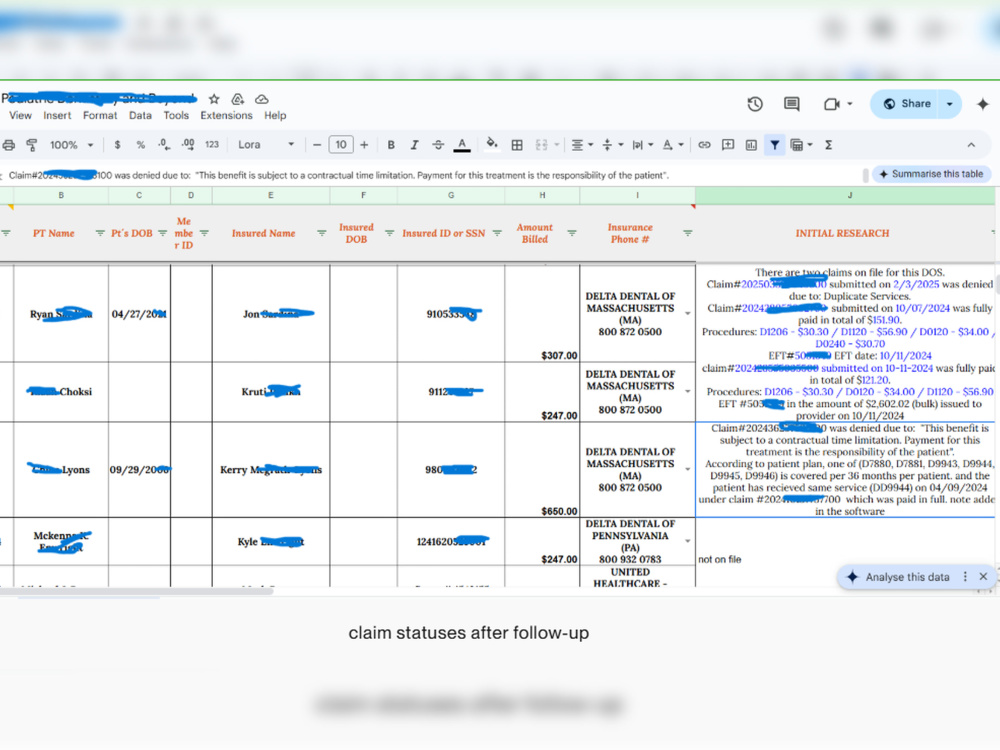
Task: Click the merge cells icon
Action: tap(541, 145)
